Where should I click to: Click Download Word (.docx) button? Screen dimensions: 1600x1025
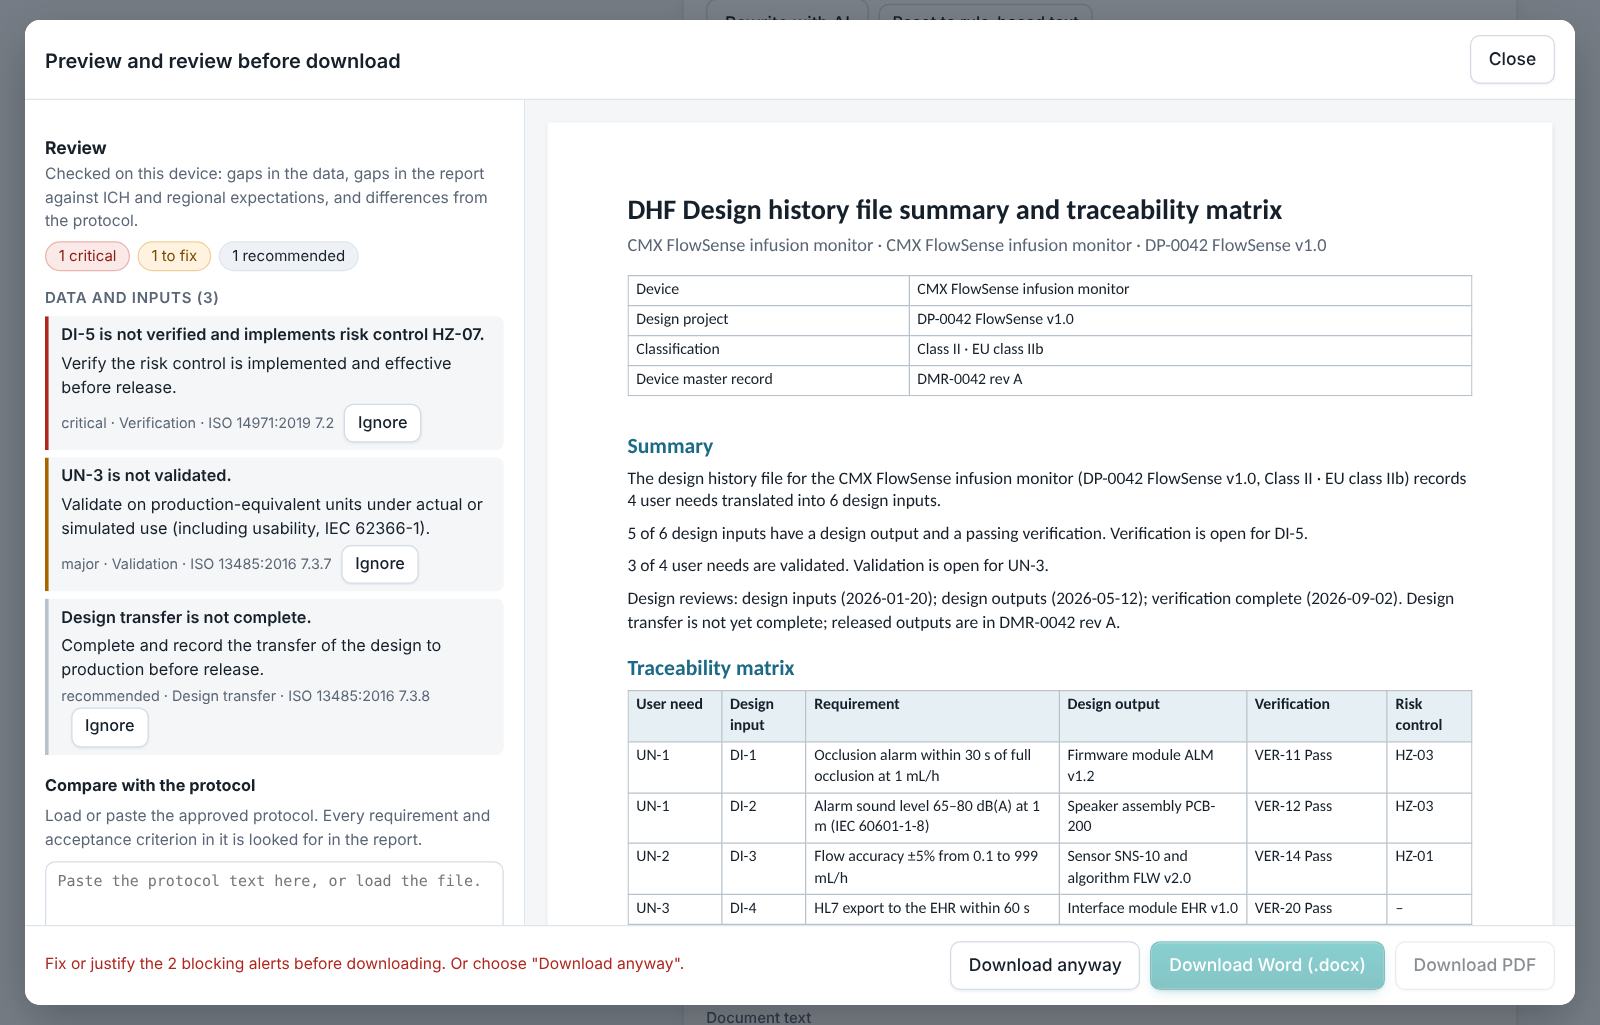pos(1267,965)
